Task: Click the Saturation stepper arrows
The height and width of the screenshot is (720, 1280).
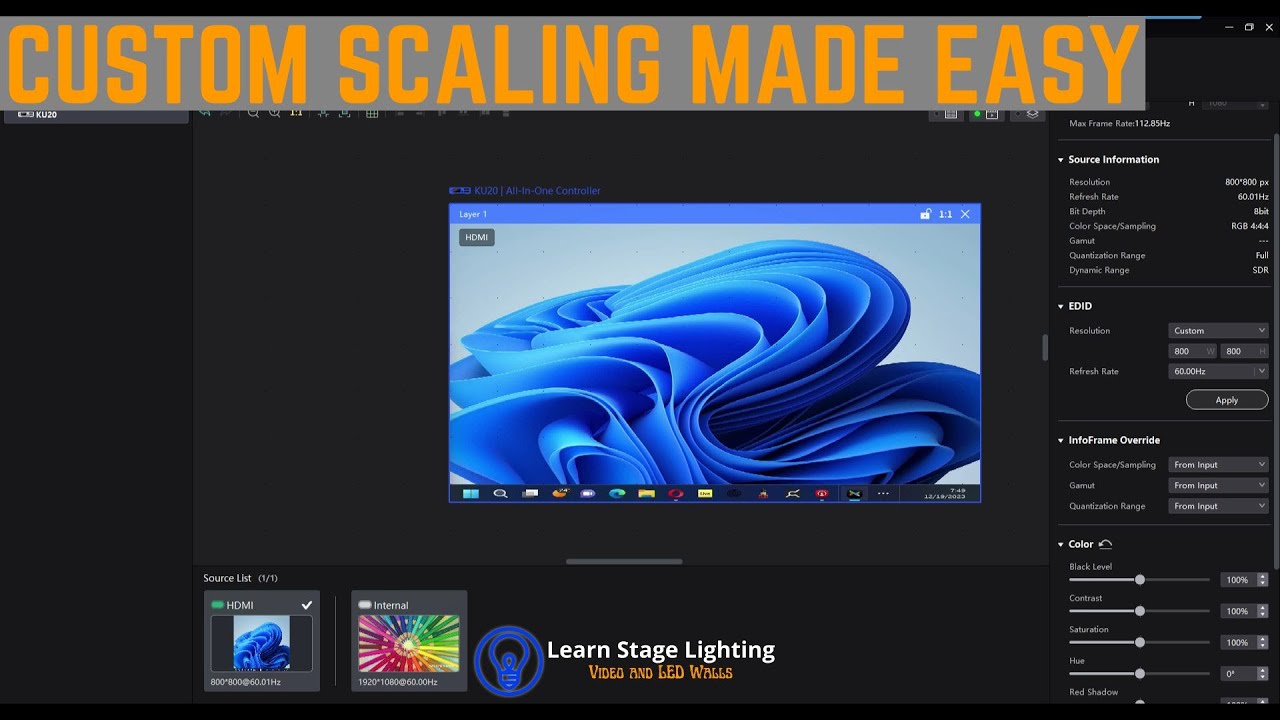Action: pyautogui.click(x=1262, y=642)
